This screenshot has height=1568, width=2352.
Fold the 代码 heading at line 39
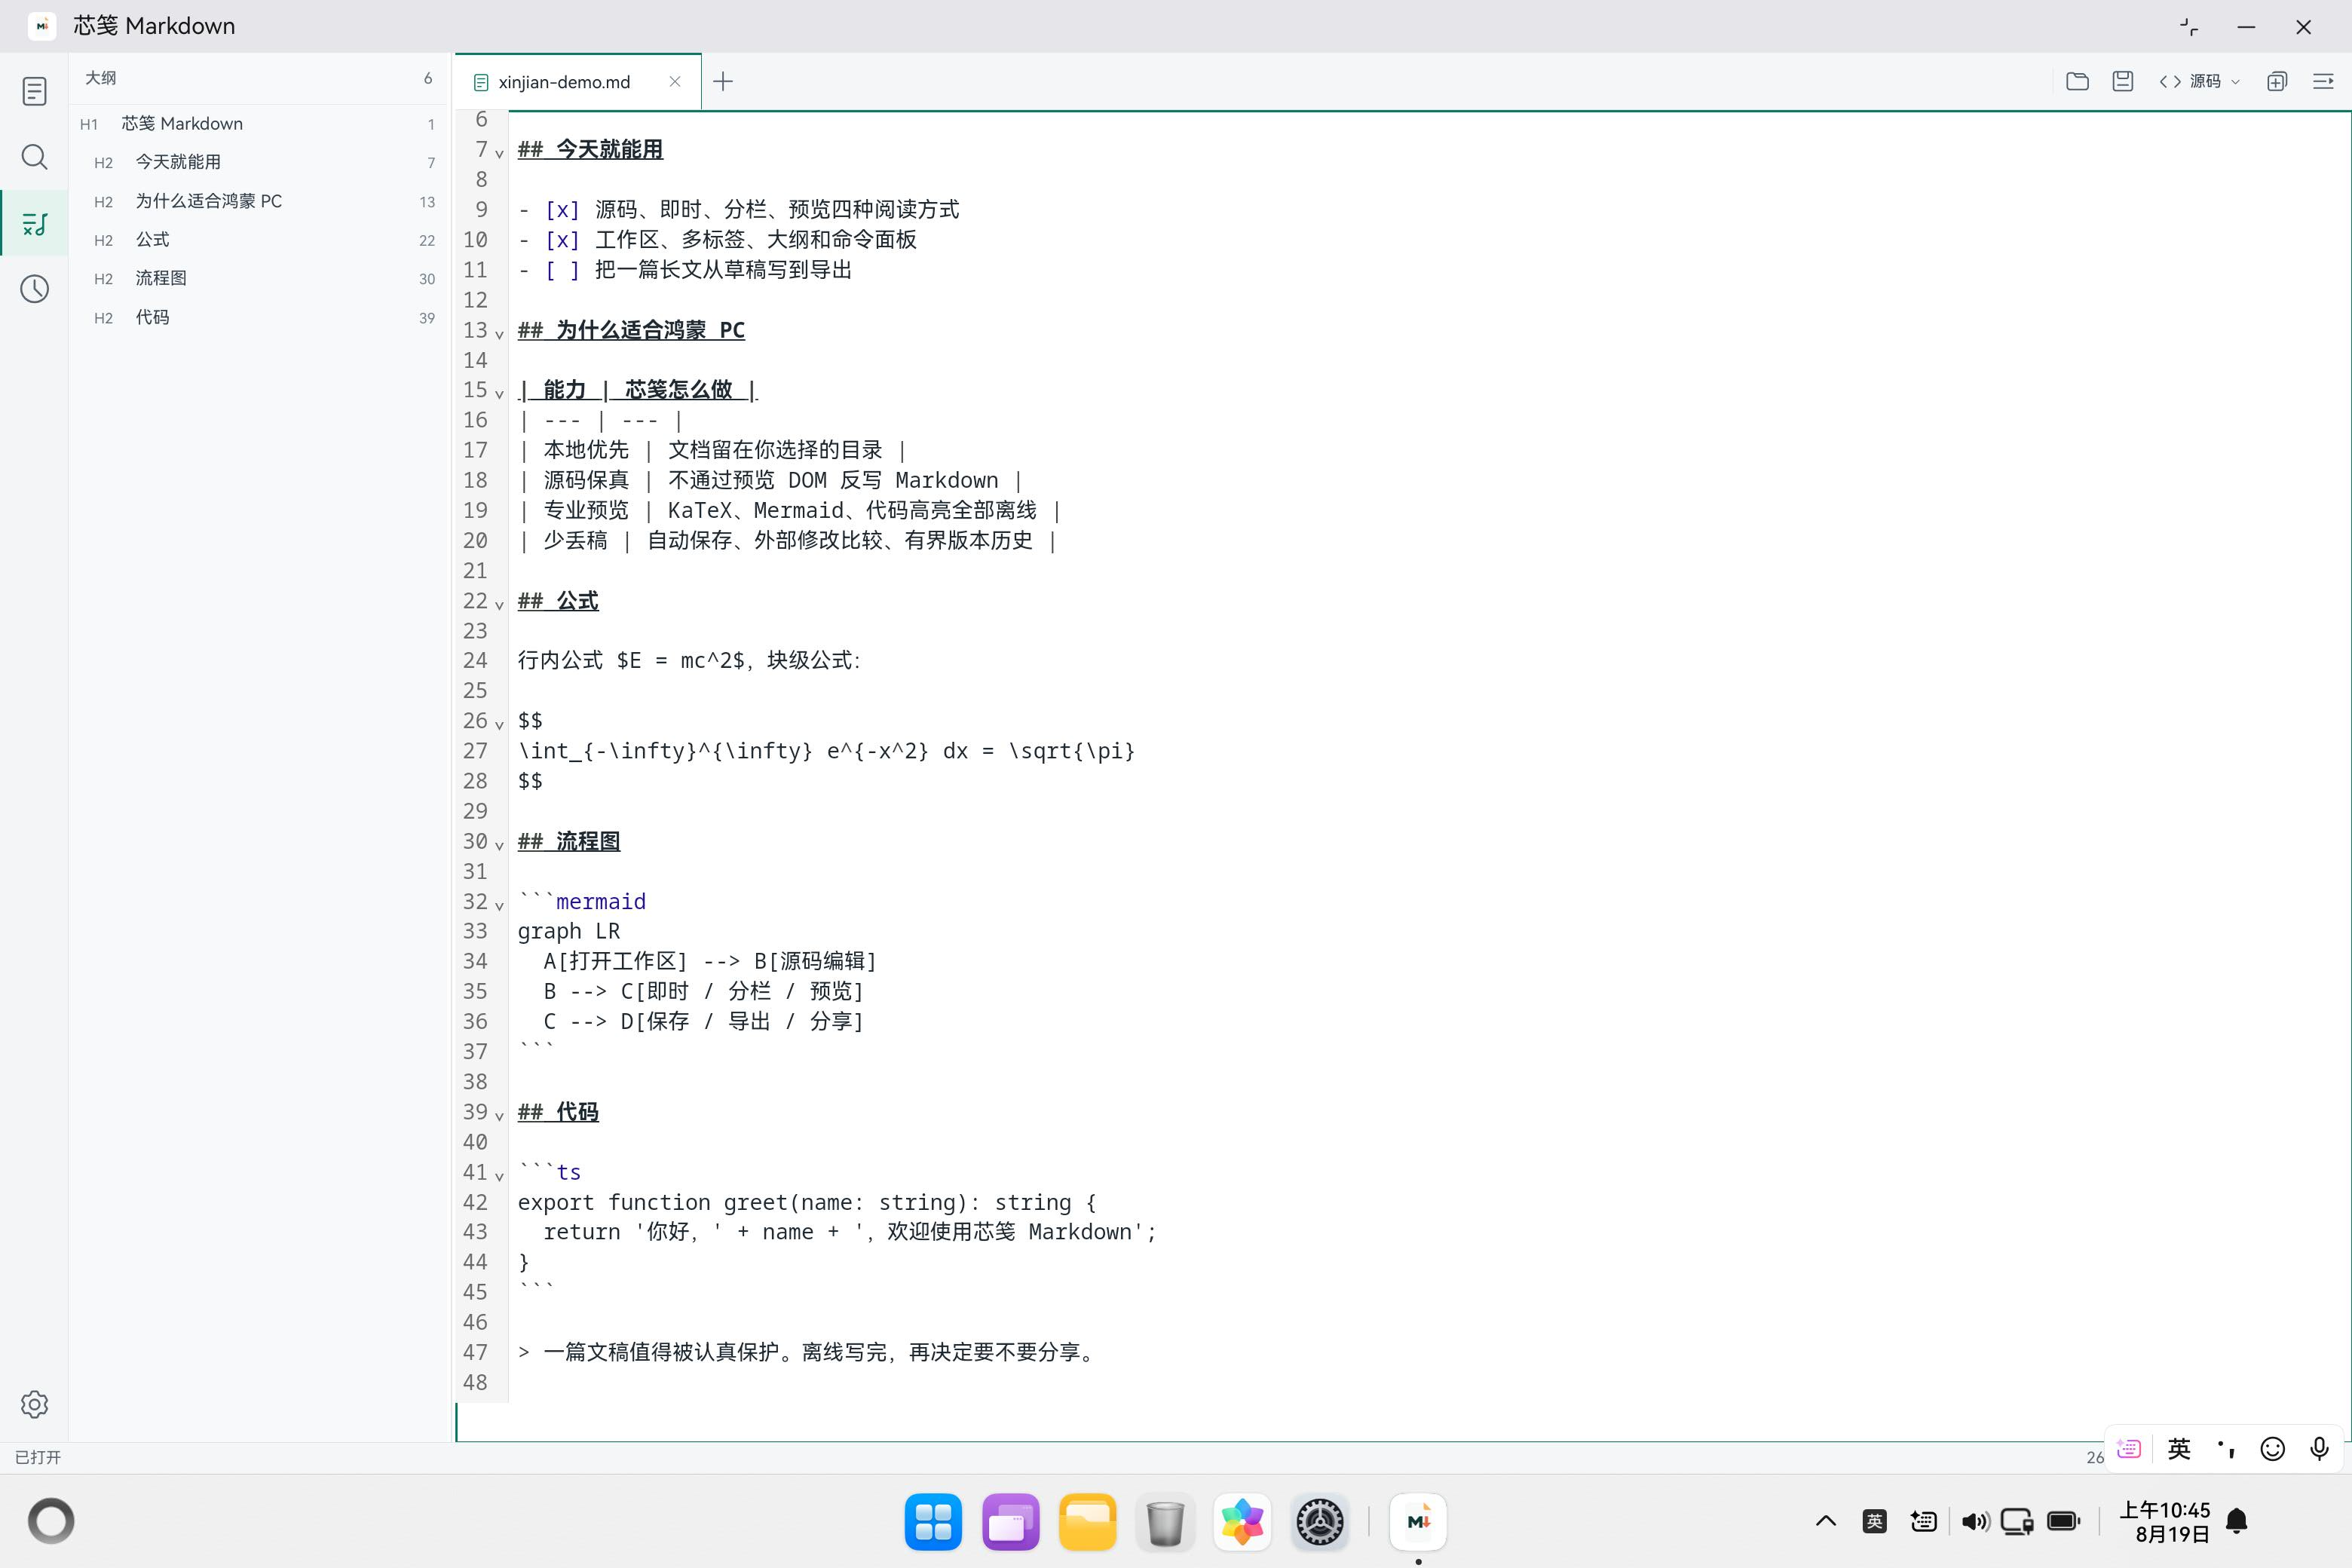click(x=499, y=1116)
